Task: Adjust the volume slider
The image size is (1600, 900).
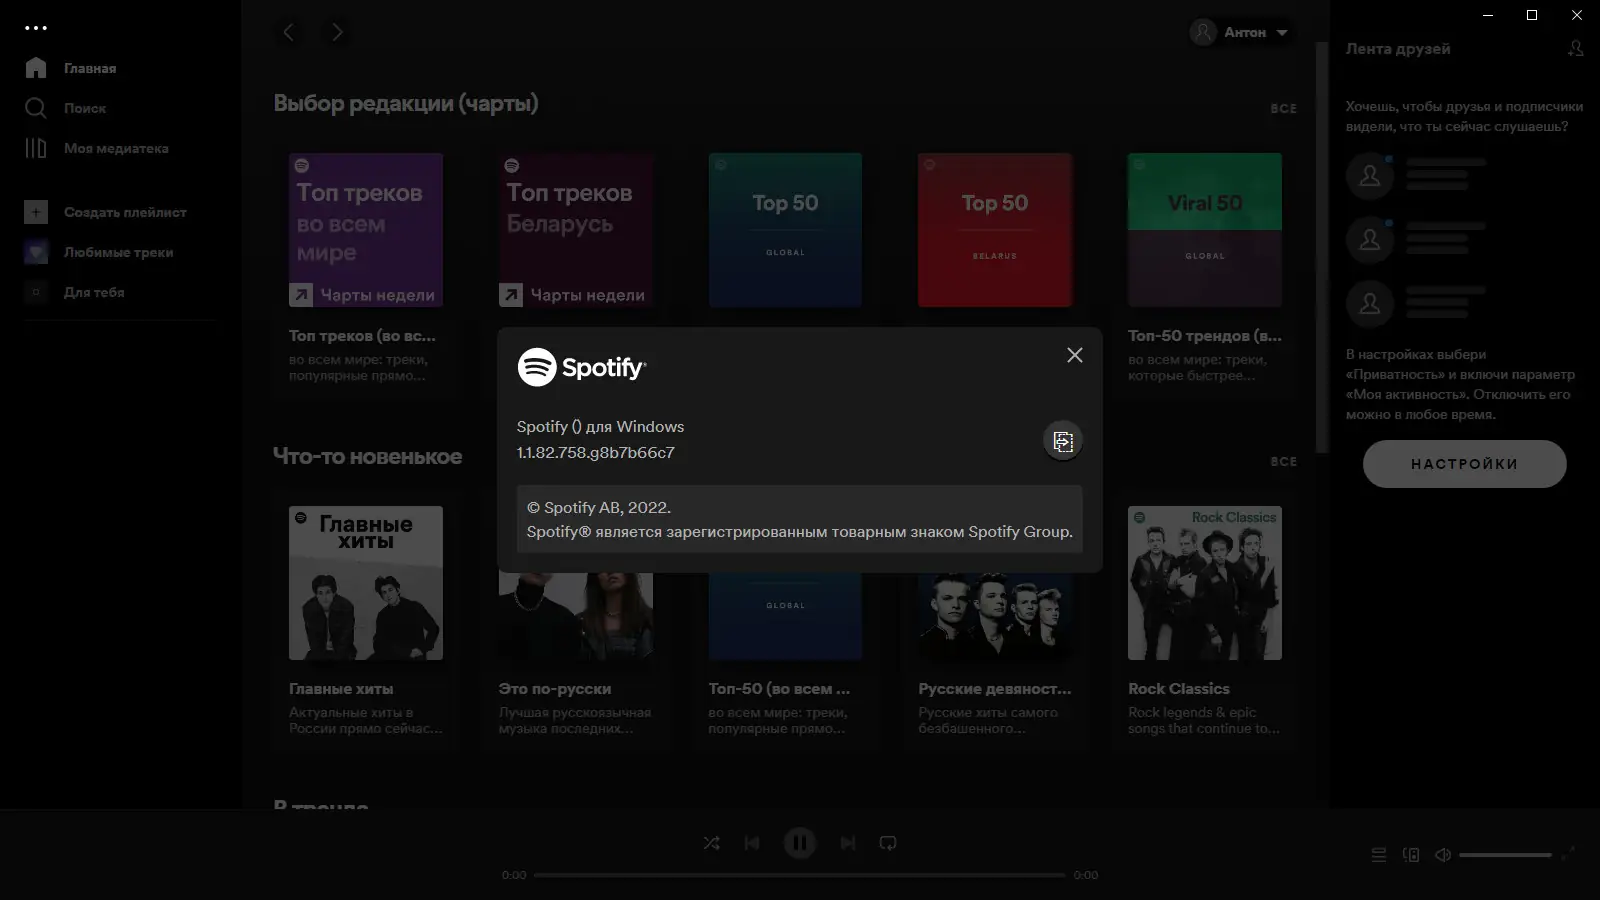Action: 1505,855
